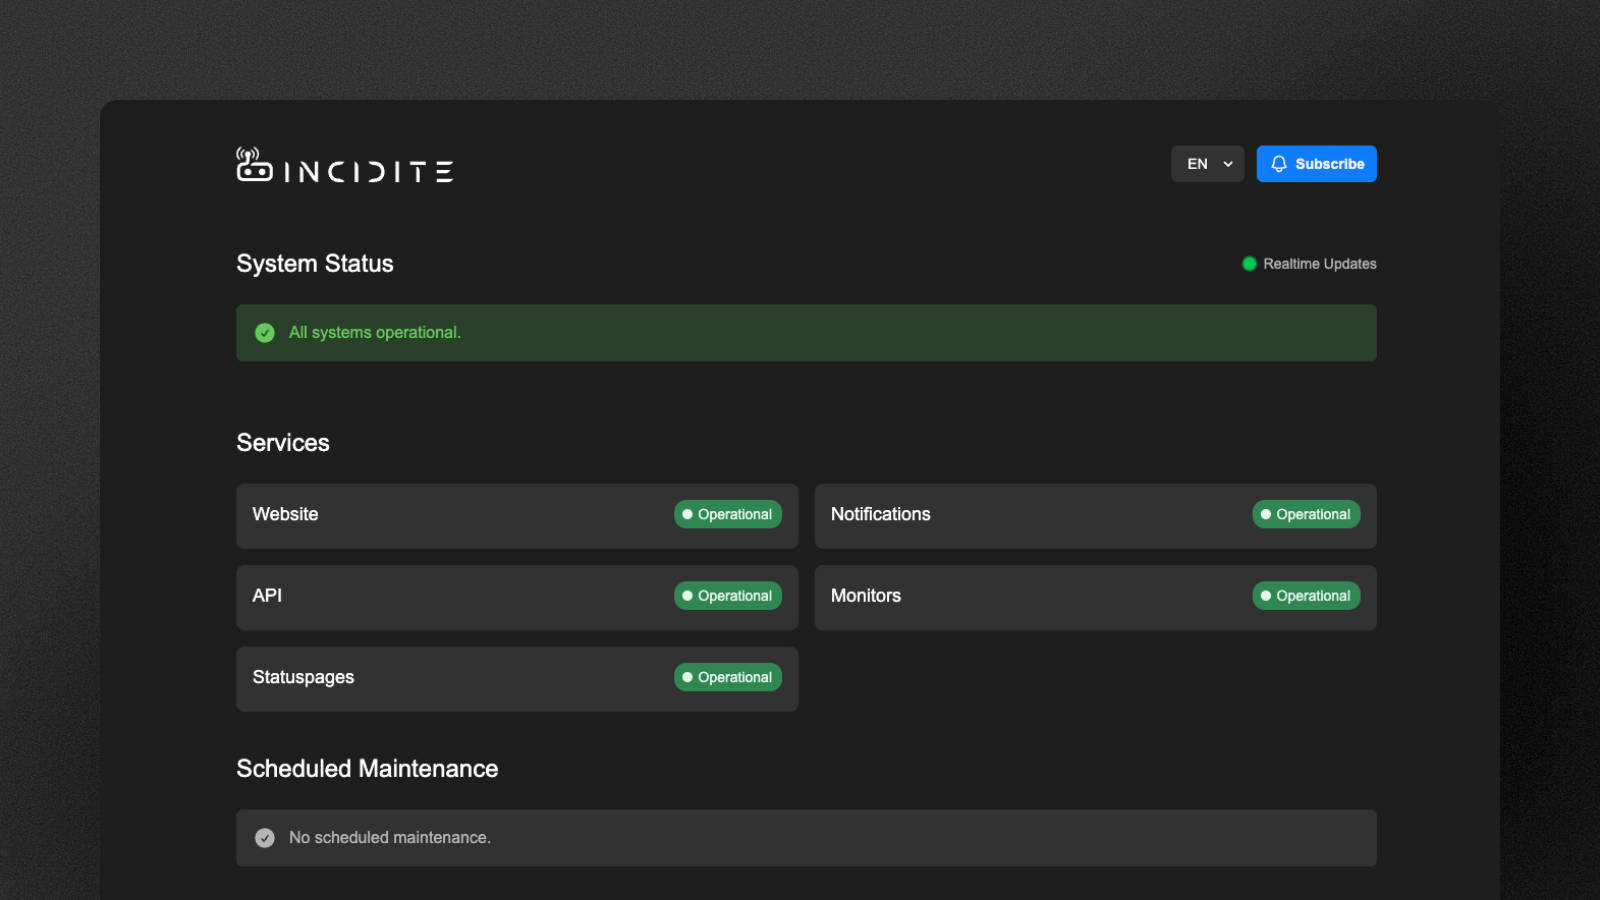
Task: Click the bell icon on the Subscribe button
Action: [x=1279, y=164]
